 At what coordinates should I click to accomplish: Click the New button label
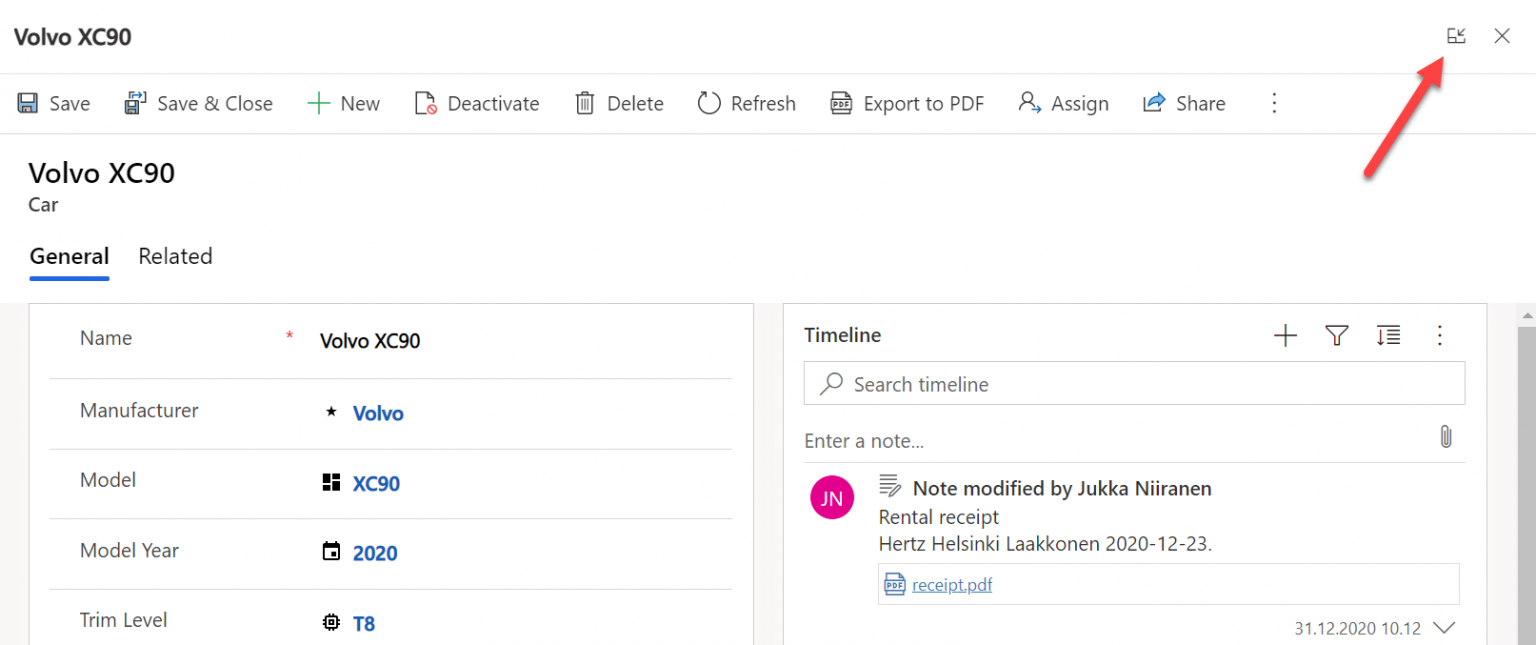[x=360, y=104]
